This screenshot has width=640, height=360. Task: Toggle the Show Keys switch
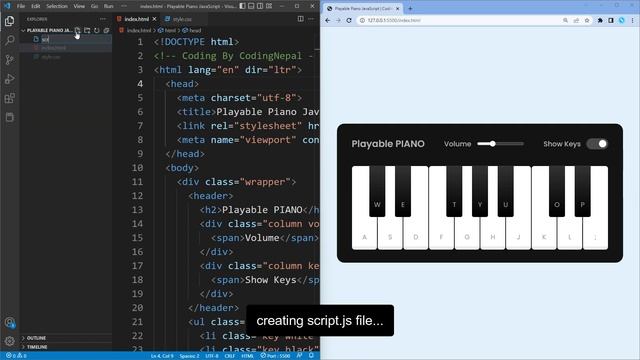click(x=597, y=144)
